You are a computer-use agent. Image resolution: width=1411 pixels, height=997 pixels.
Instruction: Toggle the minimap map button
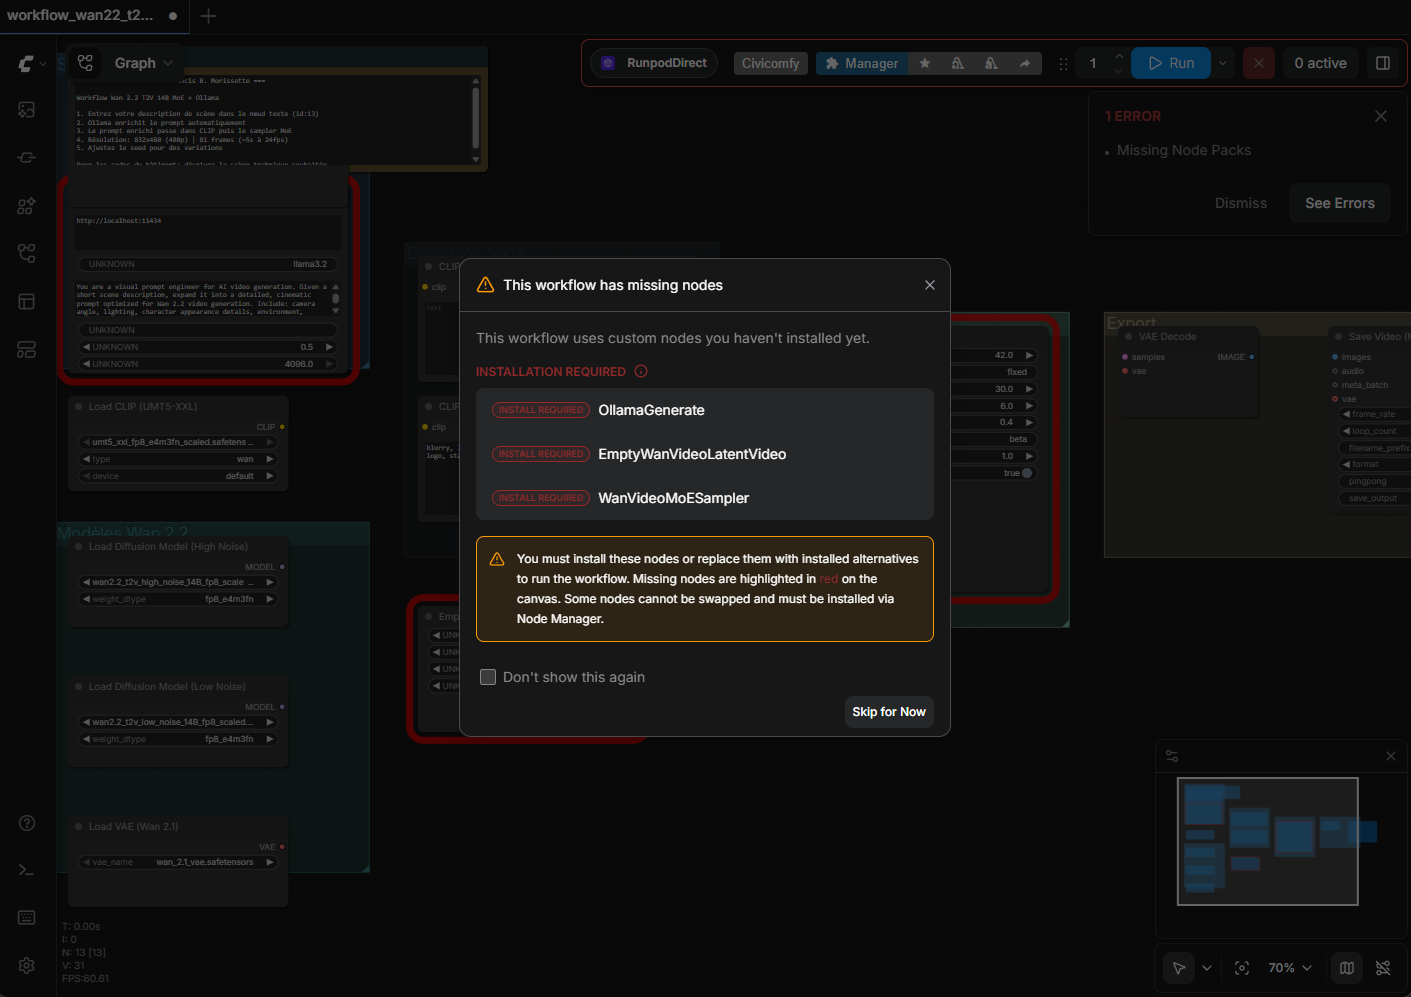1347,968
